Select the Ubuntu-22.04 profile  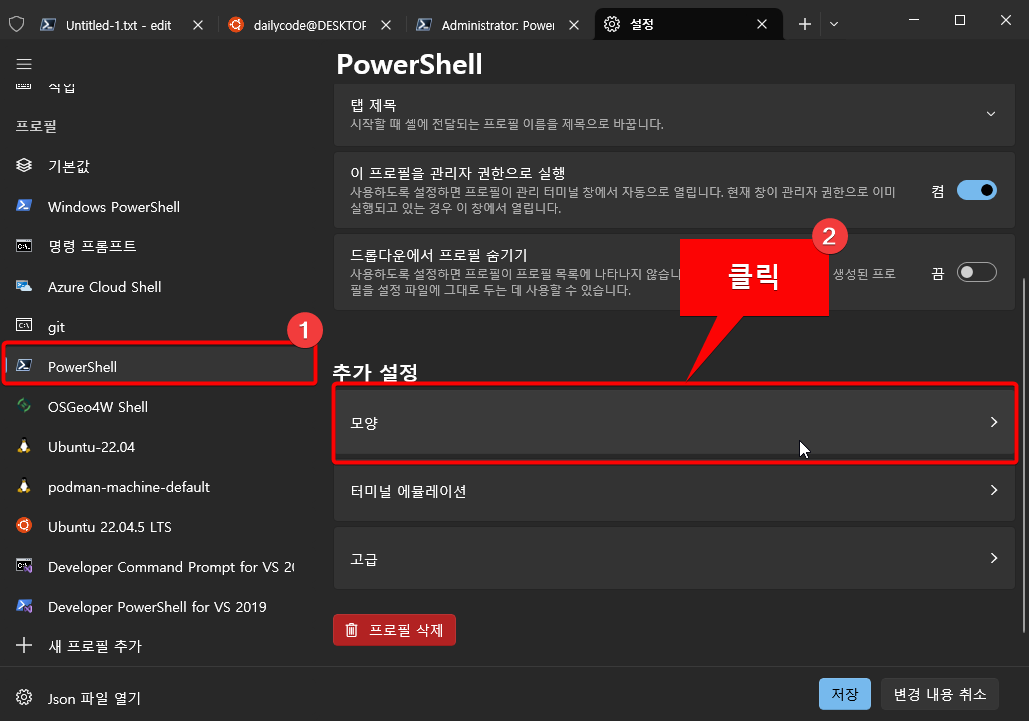(159, 446)
